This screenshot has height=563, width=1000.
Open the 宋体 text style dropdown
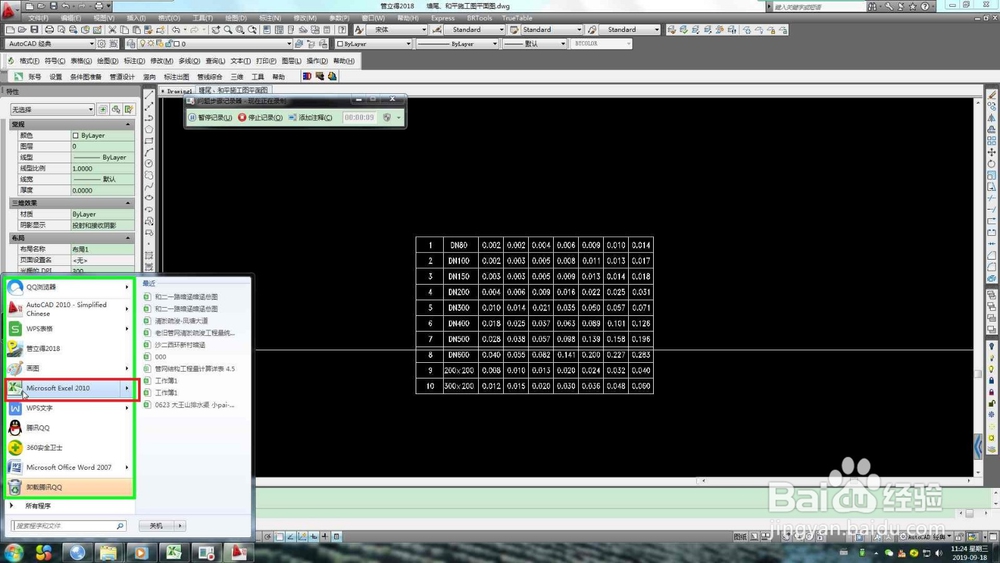coord(399,29)
